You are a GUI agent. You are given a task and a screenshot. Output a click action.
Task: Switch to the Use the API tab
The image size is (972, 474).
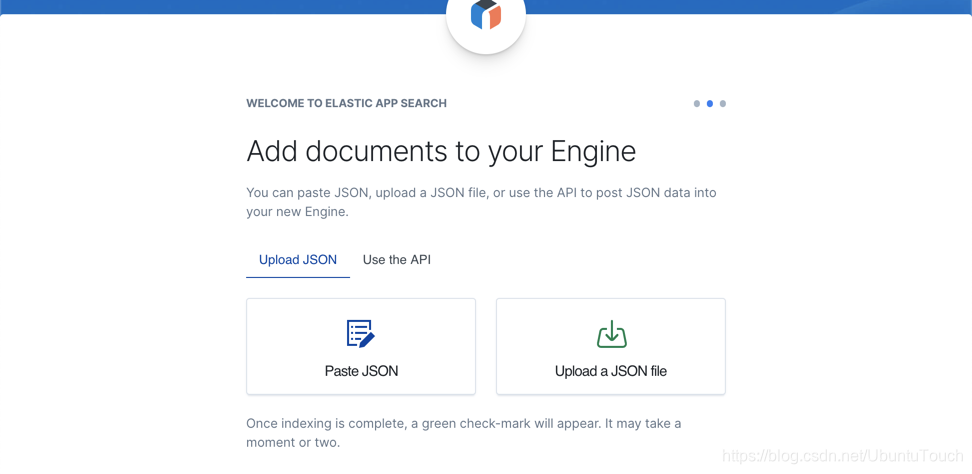click(397, 260)
